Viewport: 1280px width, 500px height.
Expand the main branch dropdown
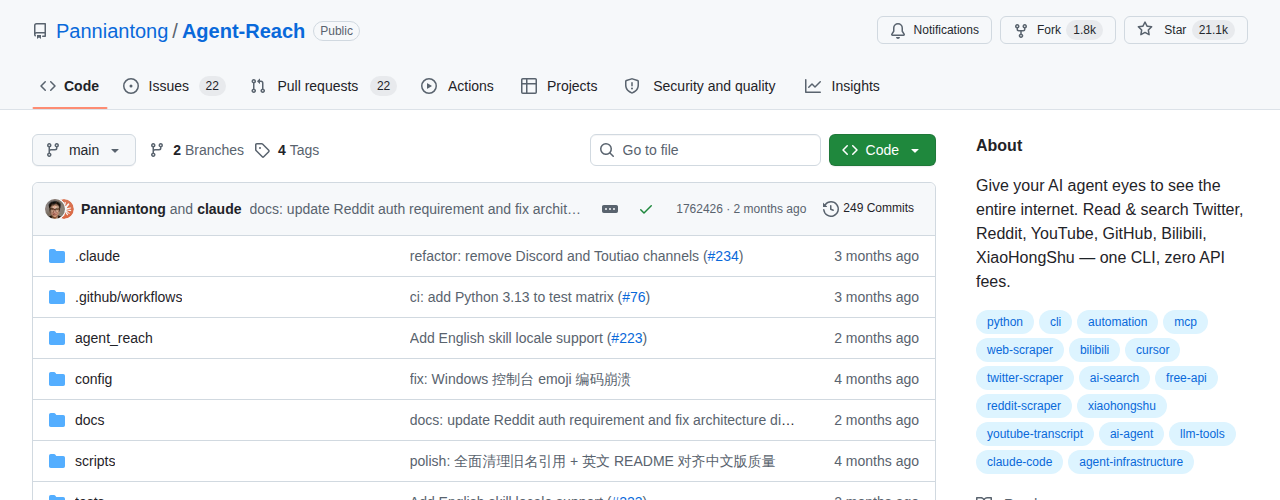point(83,150)
